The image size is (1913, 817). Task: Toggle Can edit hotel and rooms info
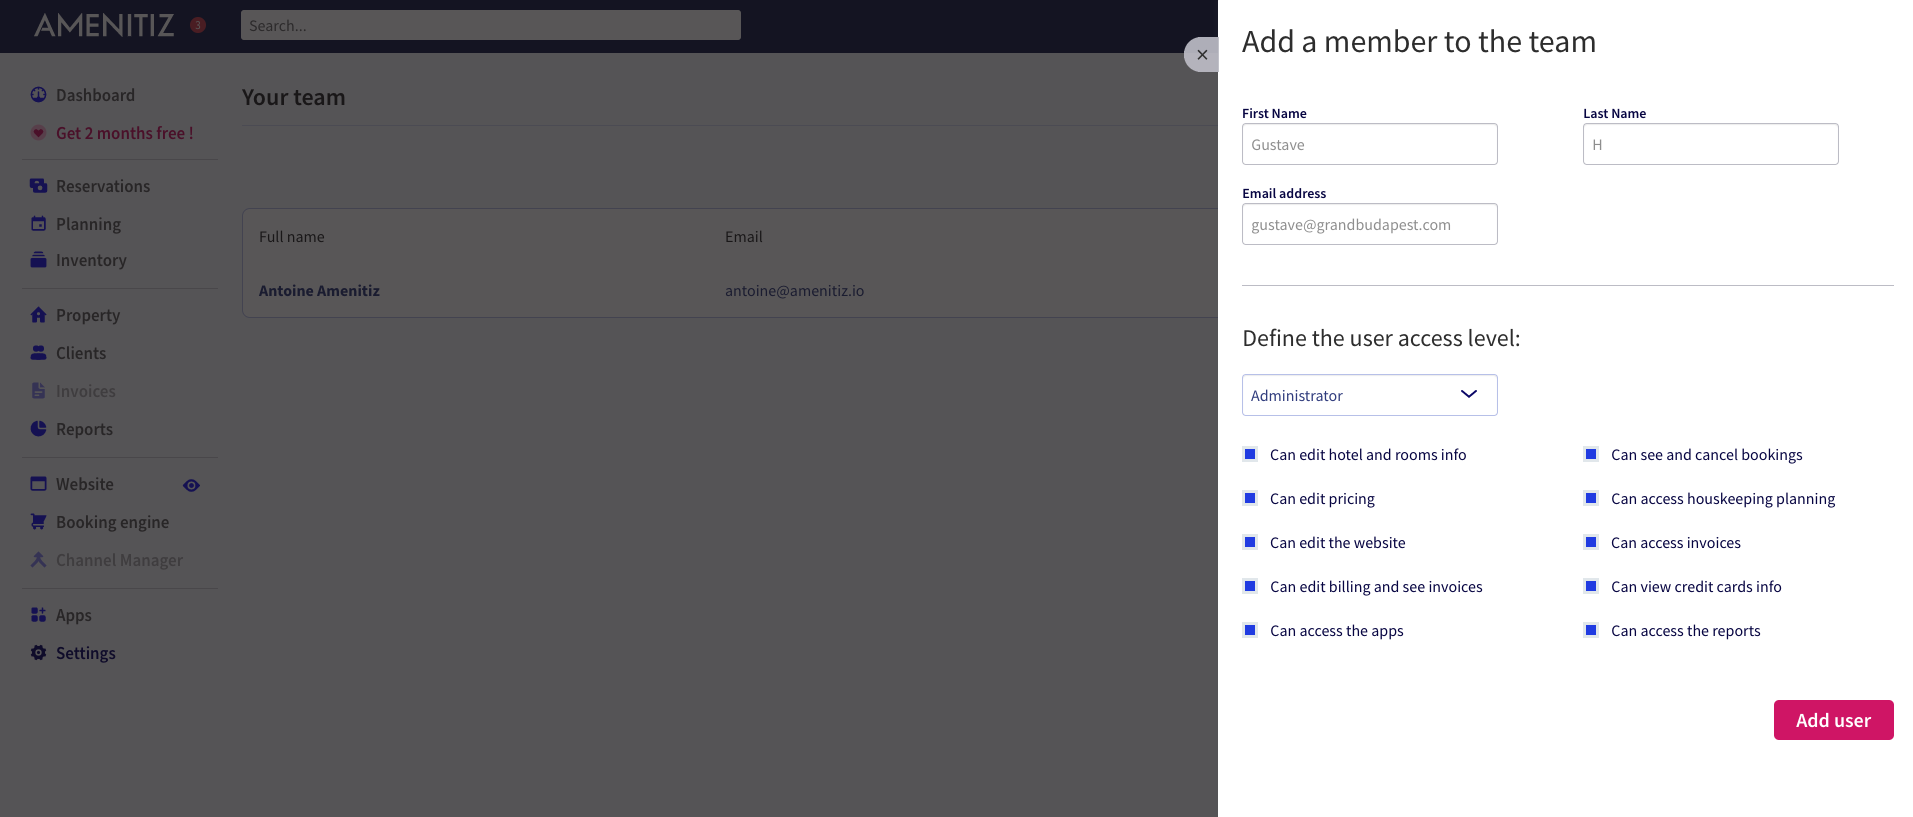click(x=1250, y=454)
